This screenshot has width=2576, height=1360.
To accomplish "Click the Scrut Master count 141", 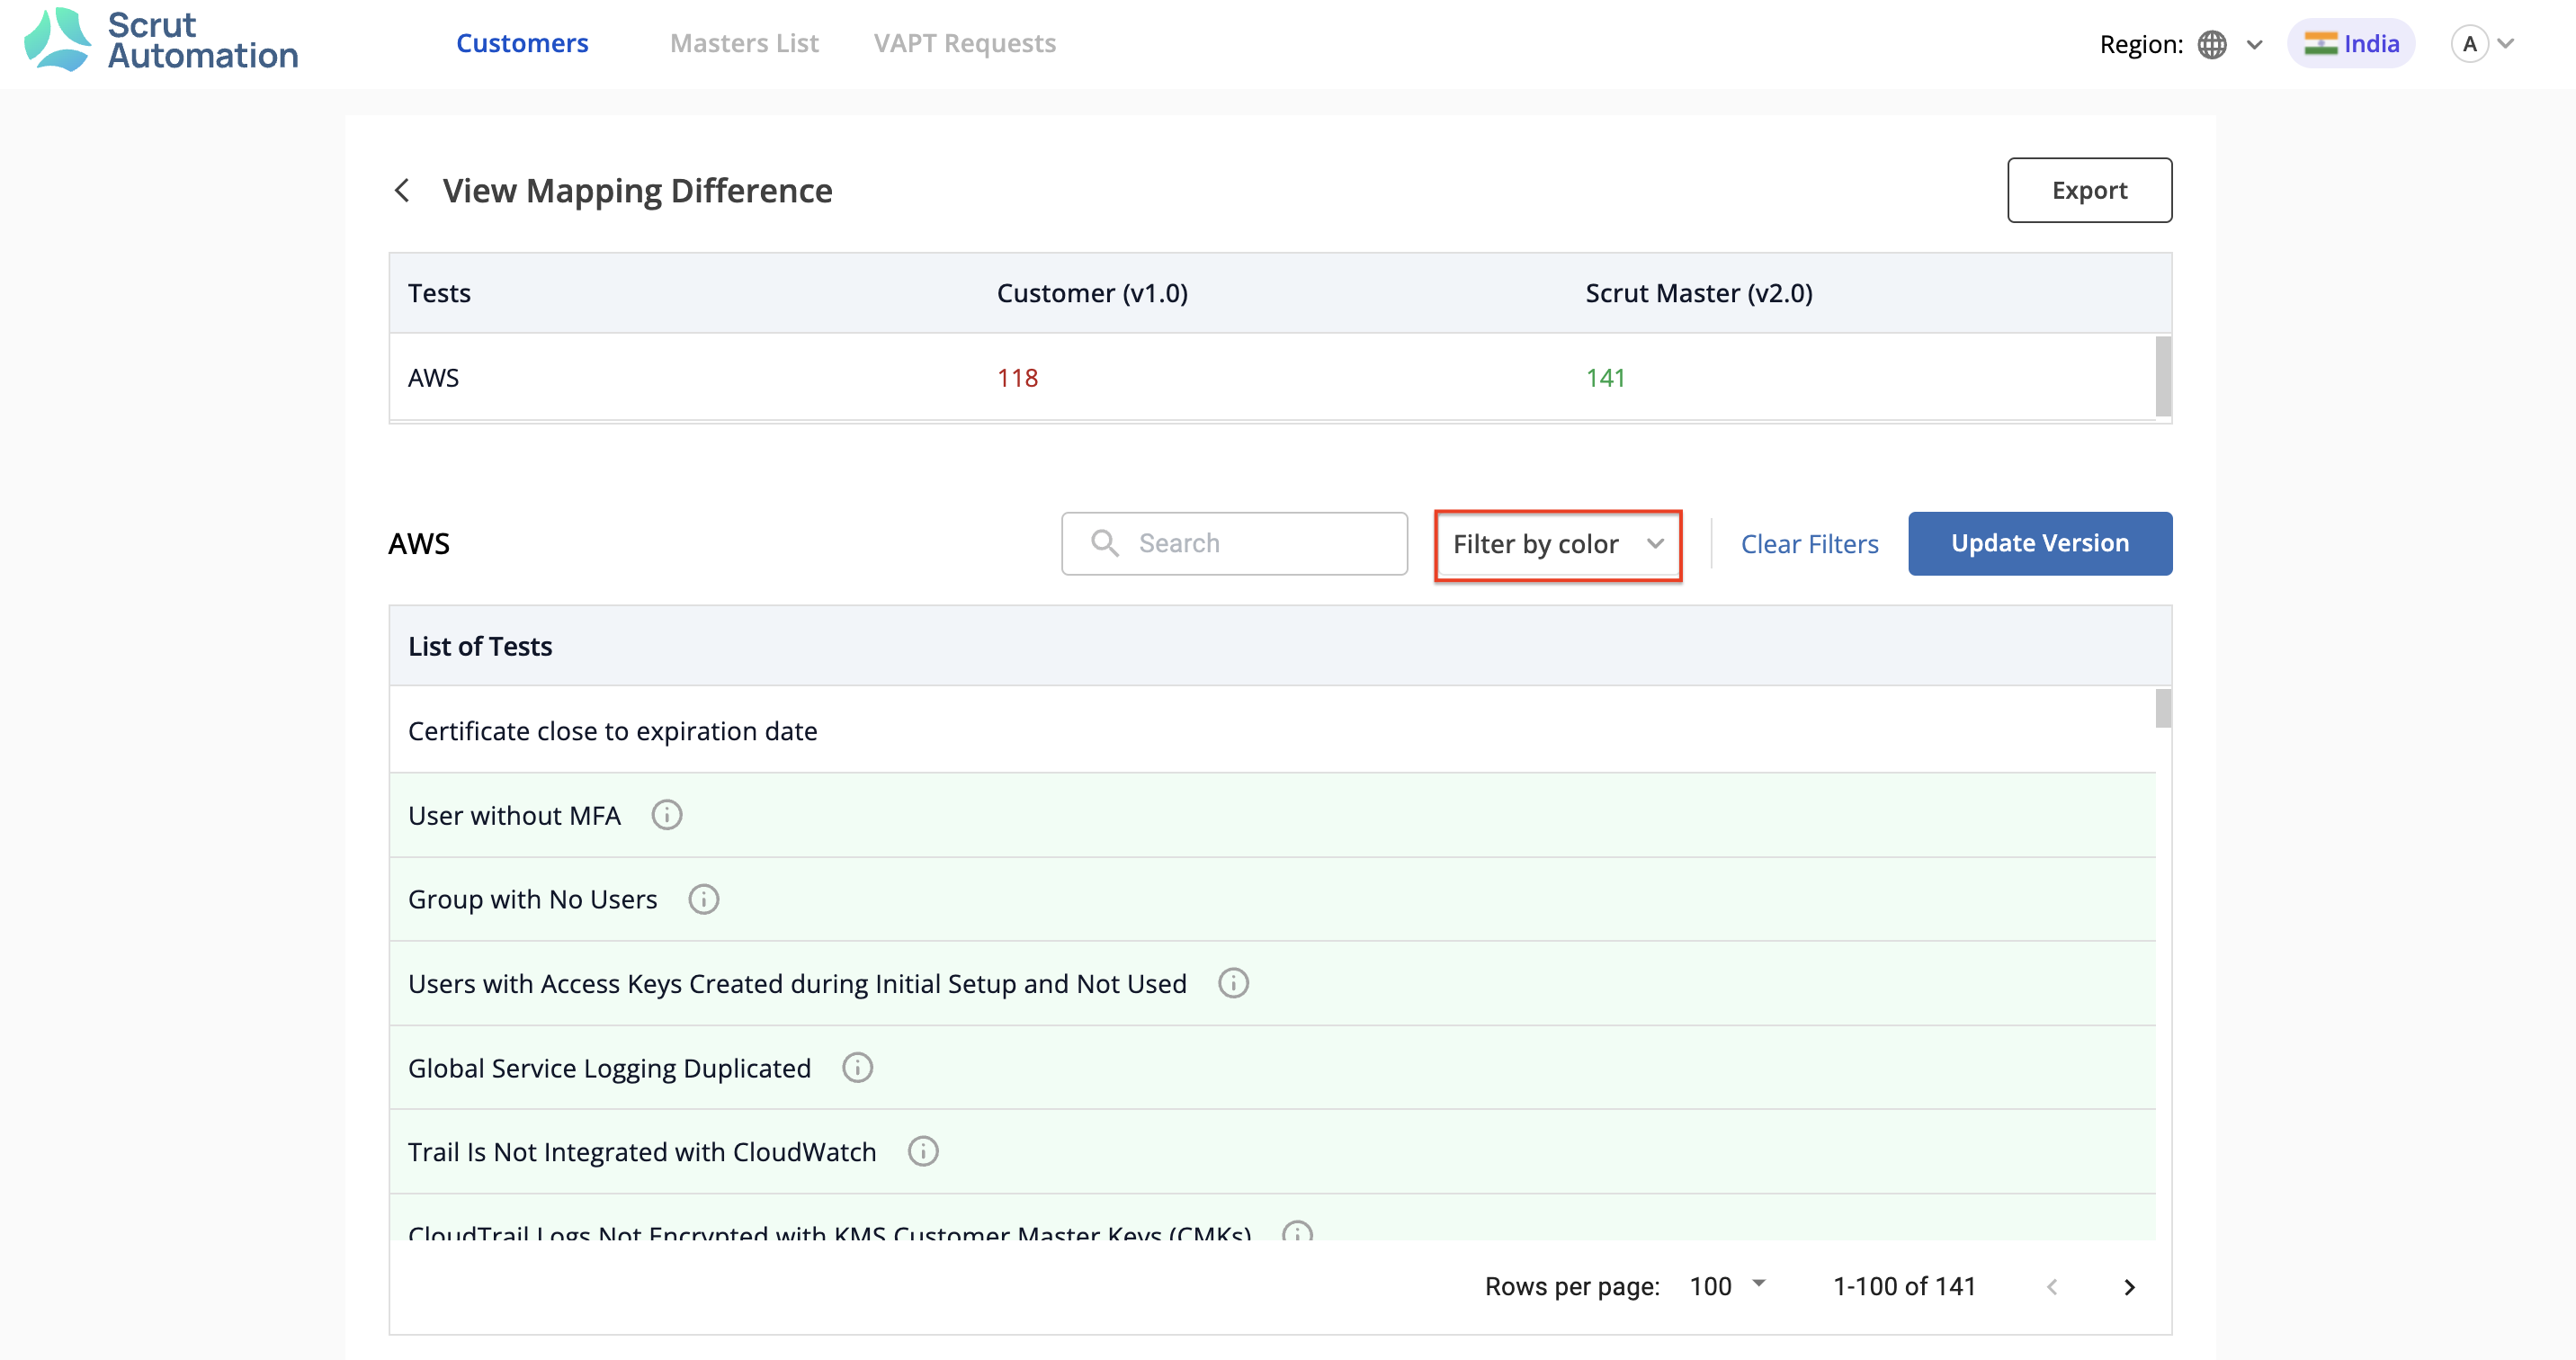I will (x=1605, y=377).
